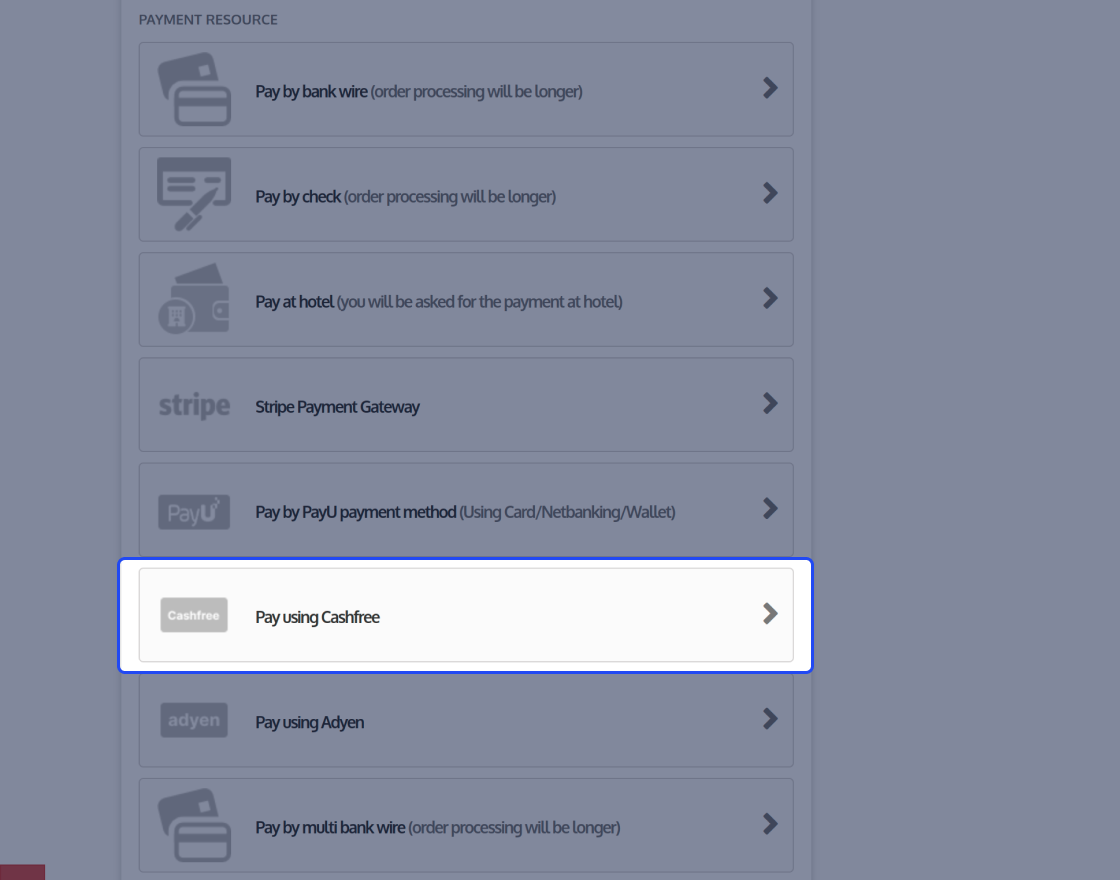The height and width of the screenshot is (880, 1120).
Task: Click the check and pen icon
Action: (194, 194)
